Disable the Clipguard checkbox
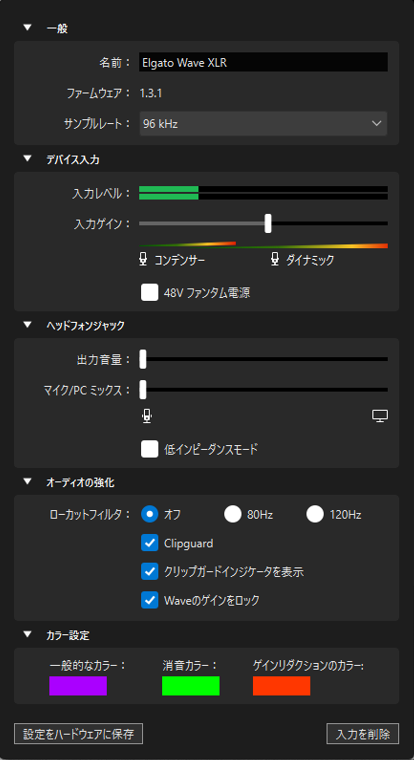The image size is (414, 760). pyautogui.click(x=150, y=543)
